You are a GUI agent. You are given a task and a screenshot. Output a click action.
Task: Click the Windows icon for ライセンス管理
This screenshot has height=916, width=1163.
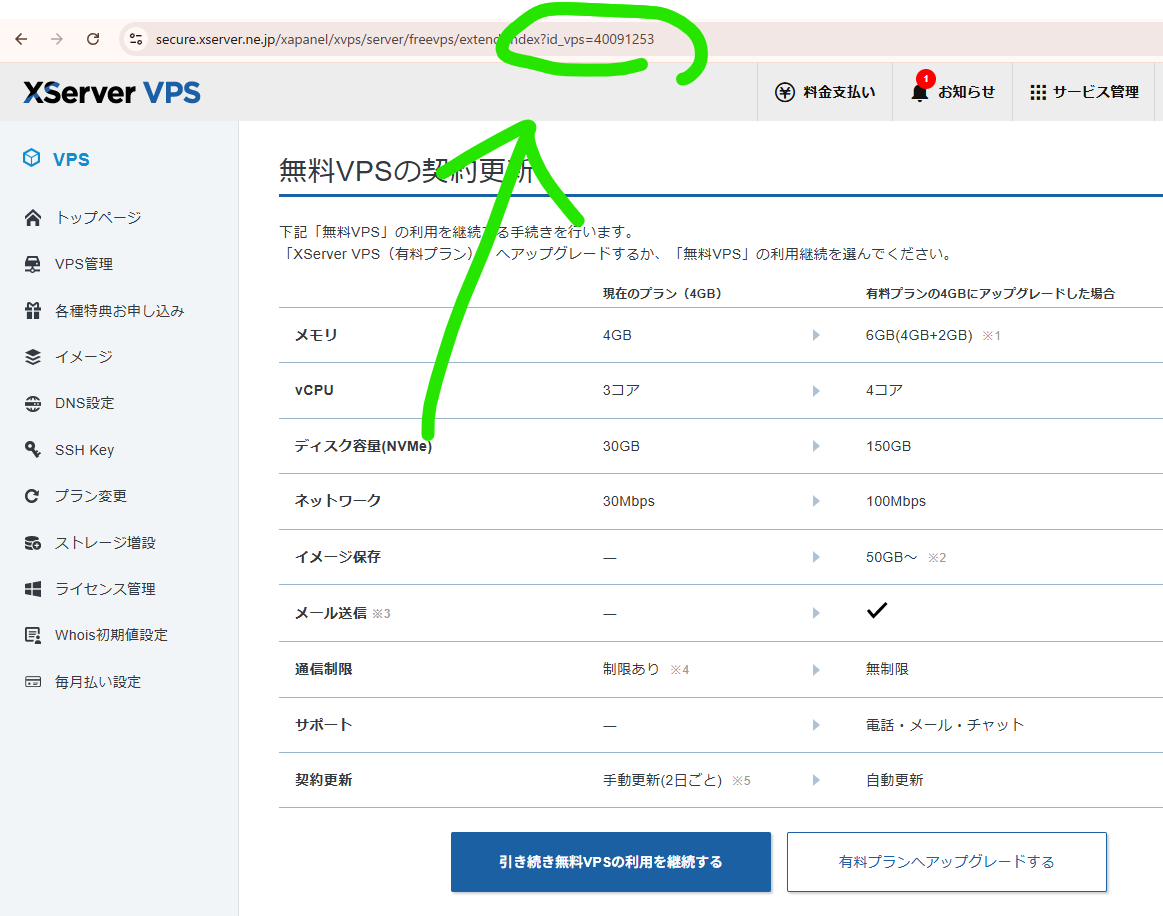[x=33, y=589]
